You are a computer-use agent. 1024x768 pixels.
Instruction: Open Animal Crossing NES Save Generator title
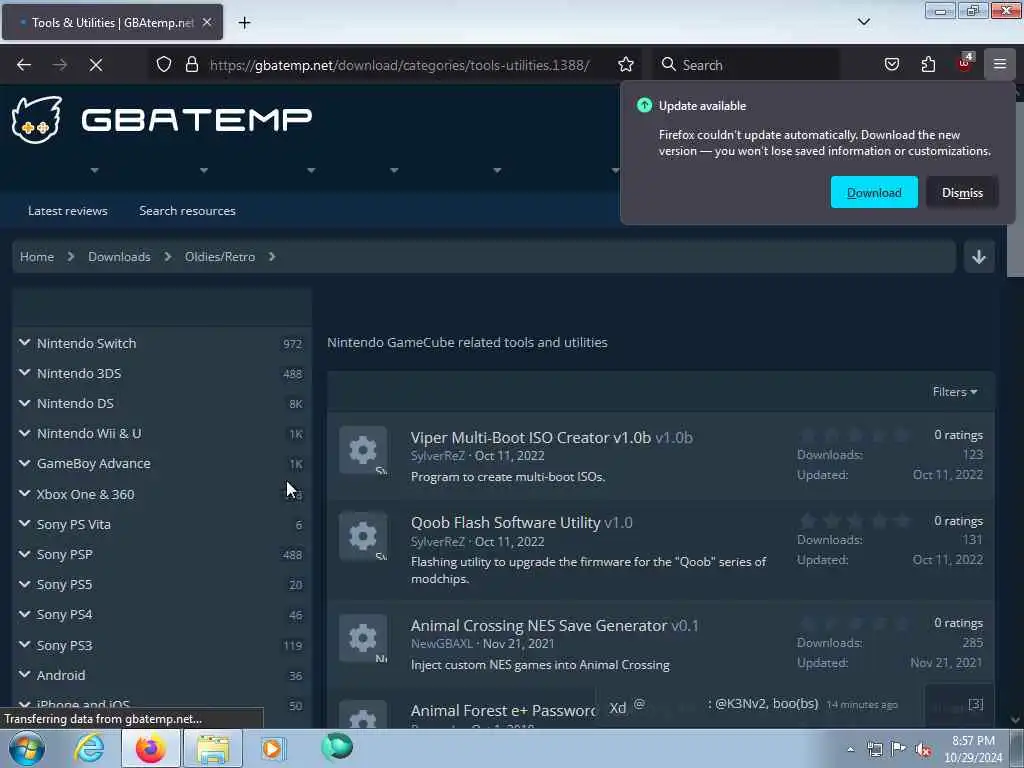539,626
